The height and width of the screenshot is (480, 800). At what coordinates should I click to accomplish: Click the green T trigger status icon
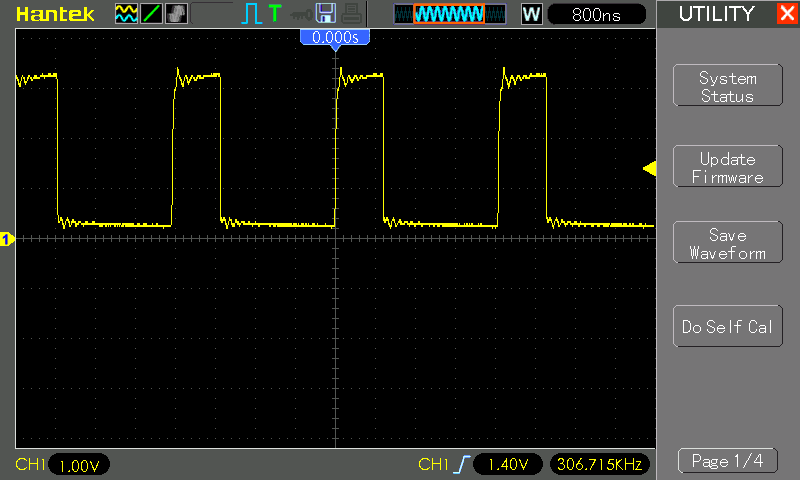275,14
